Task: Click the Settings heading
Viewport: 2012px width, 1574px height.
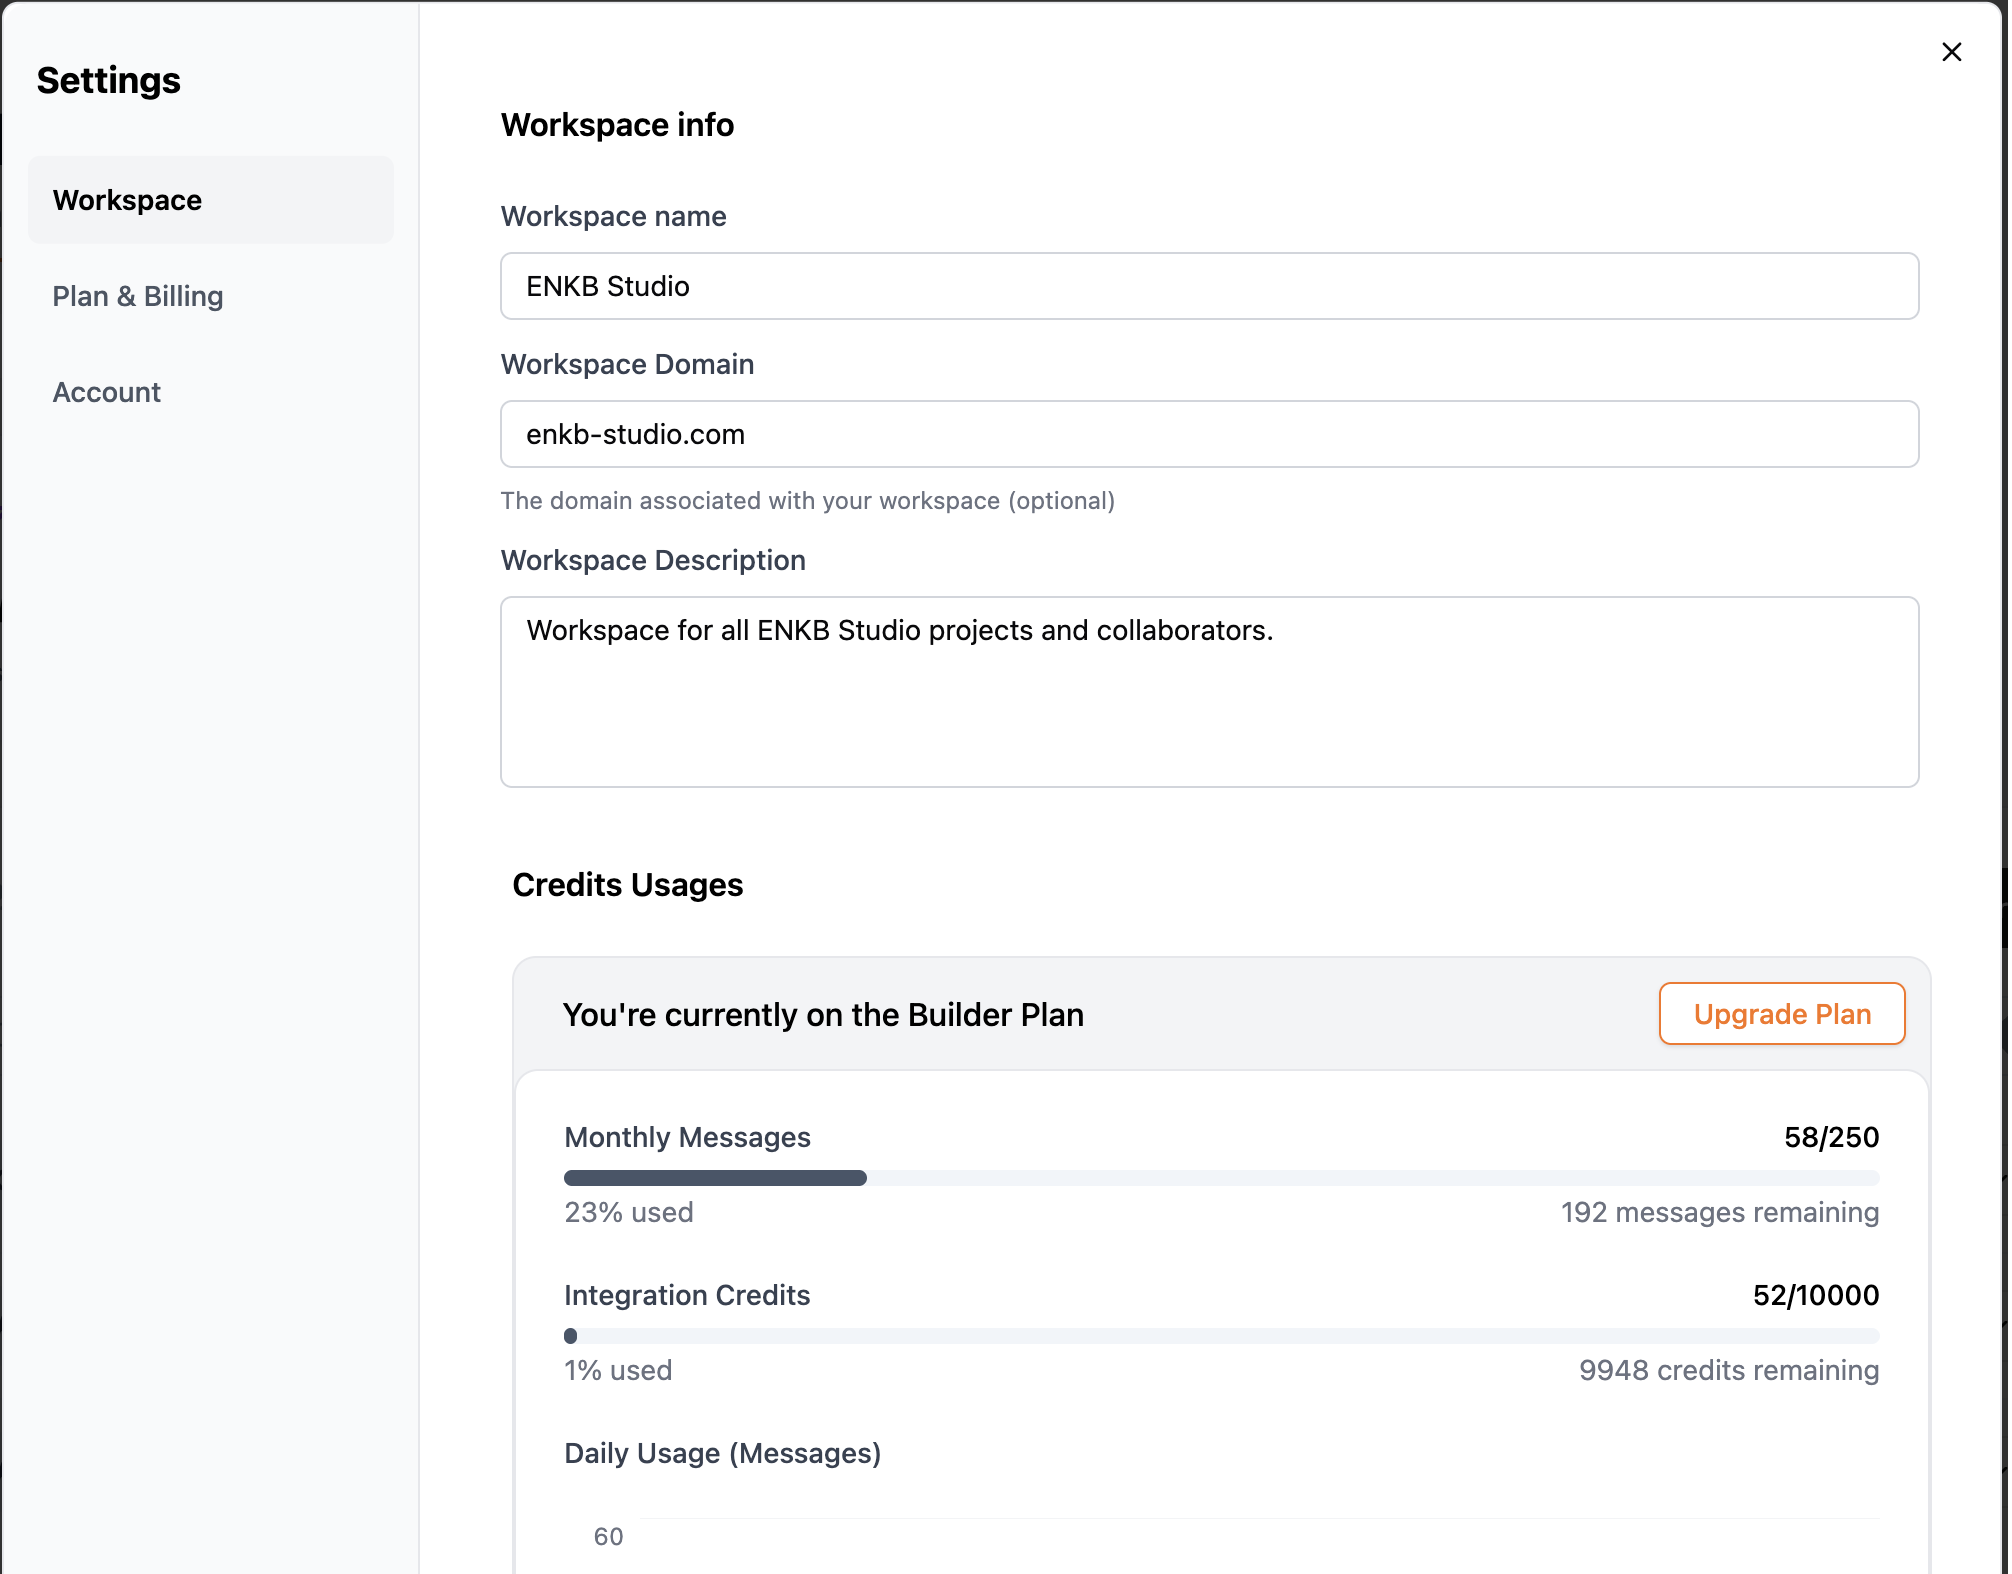Action: tap(109, 80)
